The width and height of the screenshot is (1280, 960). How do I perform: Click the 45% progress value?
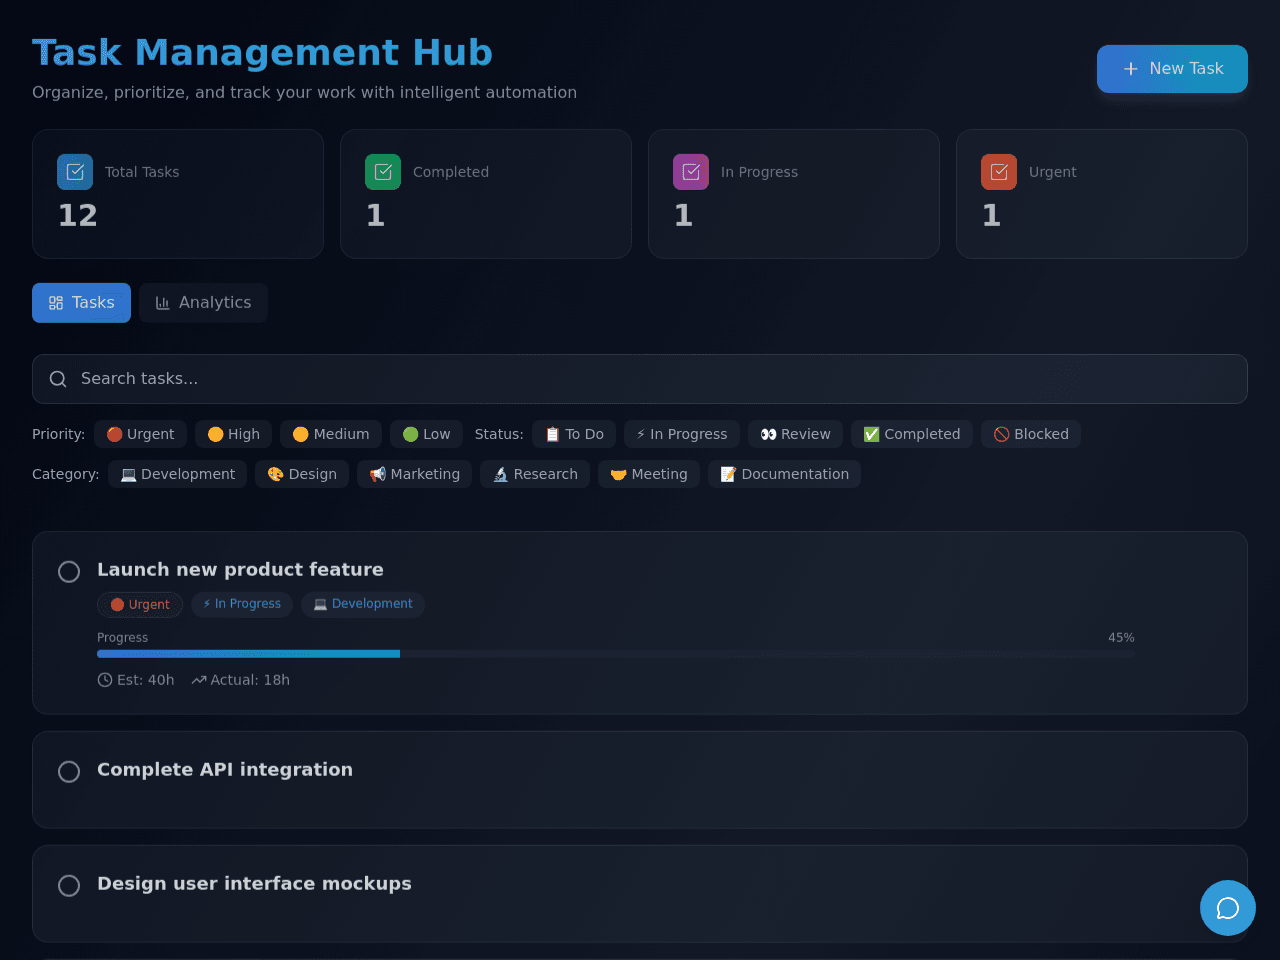click(x=1121, y=638)
